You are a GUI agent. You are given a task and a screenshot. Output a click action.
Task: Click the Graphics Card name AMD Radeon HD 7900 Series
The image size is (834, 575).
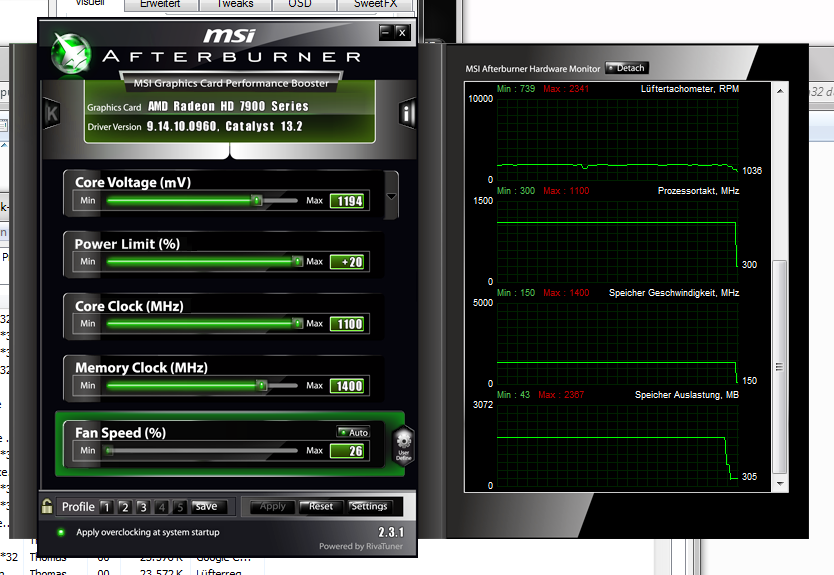point(228,106)
